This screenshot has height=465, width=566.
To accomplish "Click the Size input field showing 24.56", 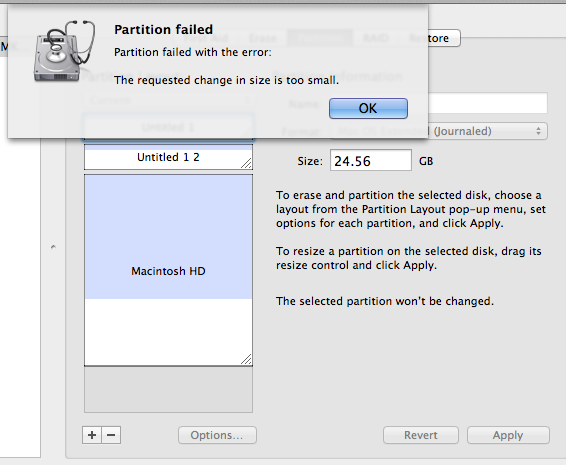I will (371, 160).
